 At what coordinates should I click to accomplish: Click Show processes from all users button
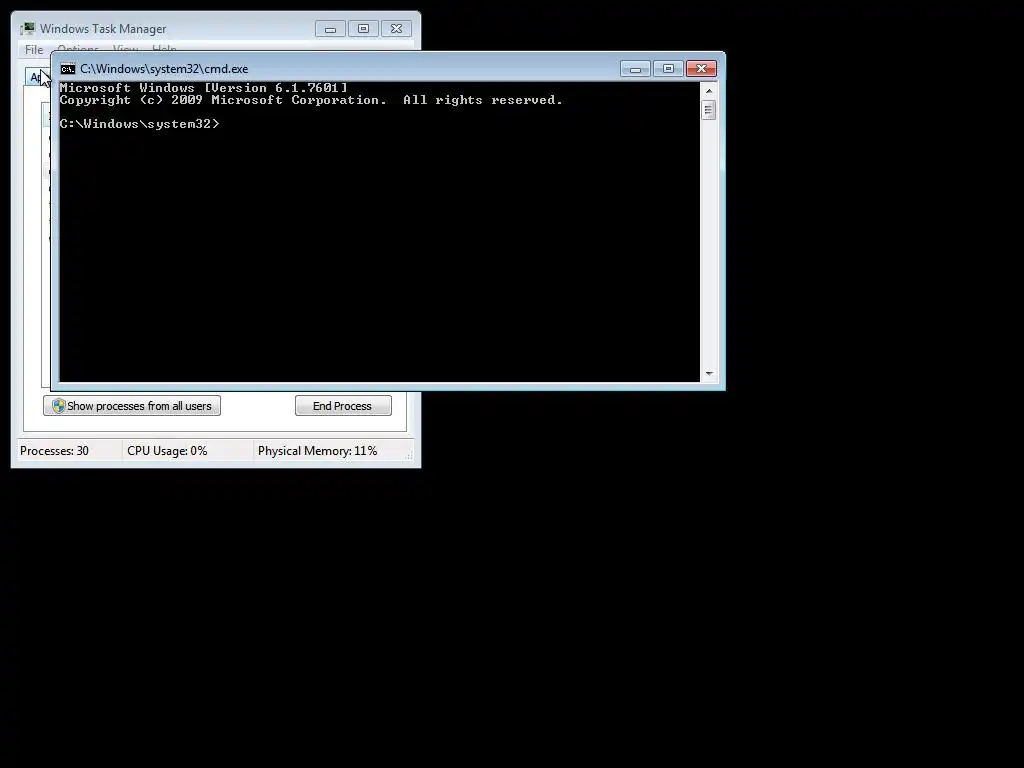tap(132, 406)
